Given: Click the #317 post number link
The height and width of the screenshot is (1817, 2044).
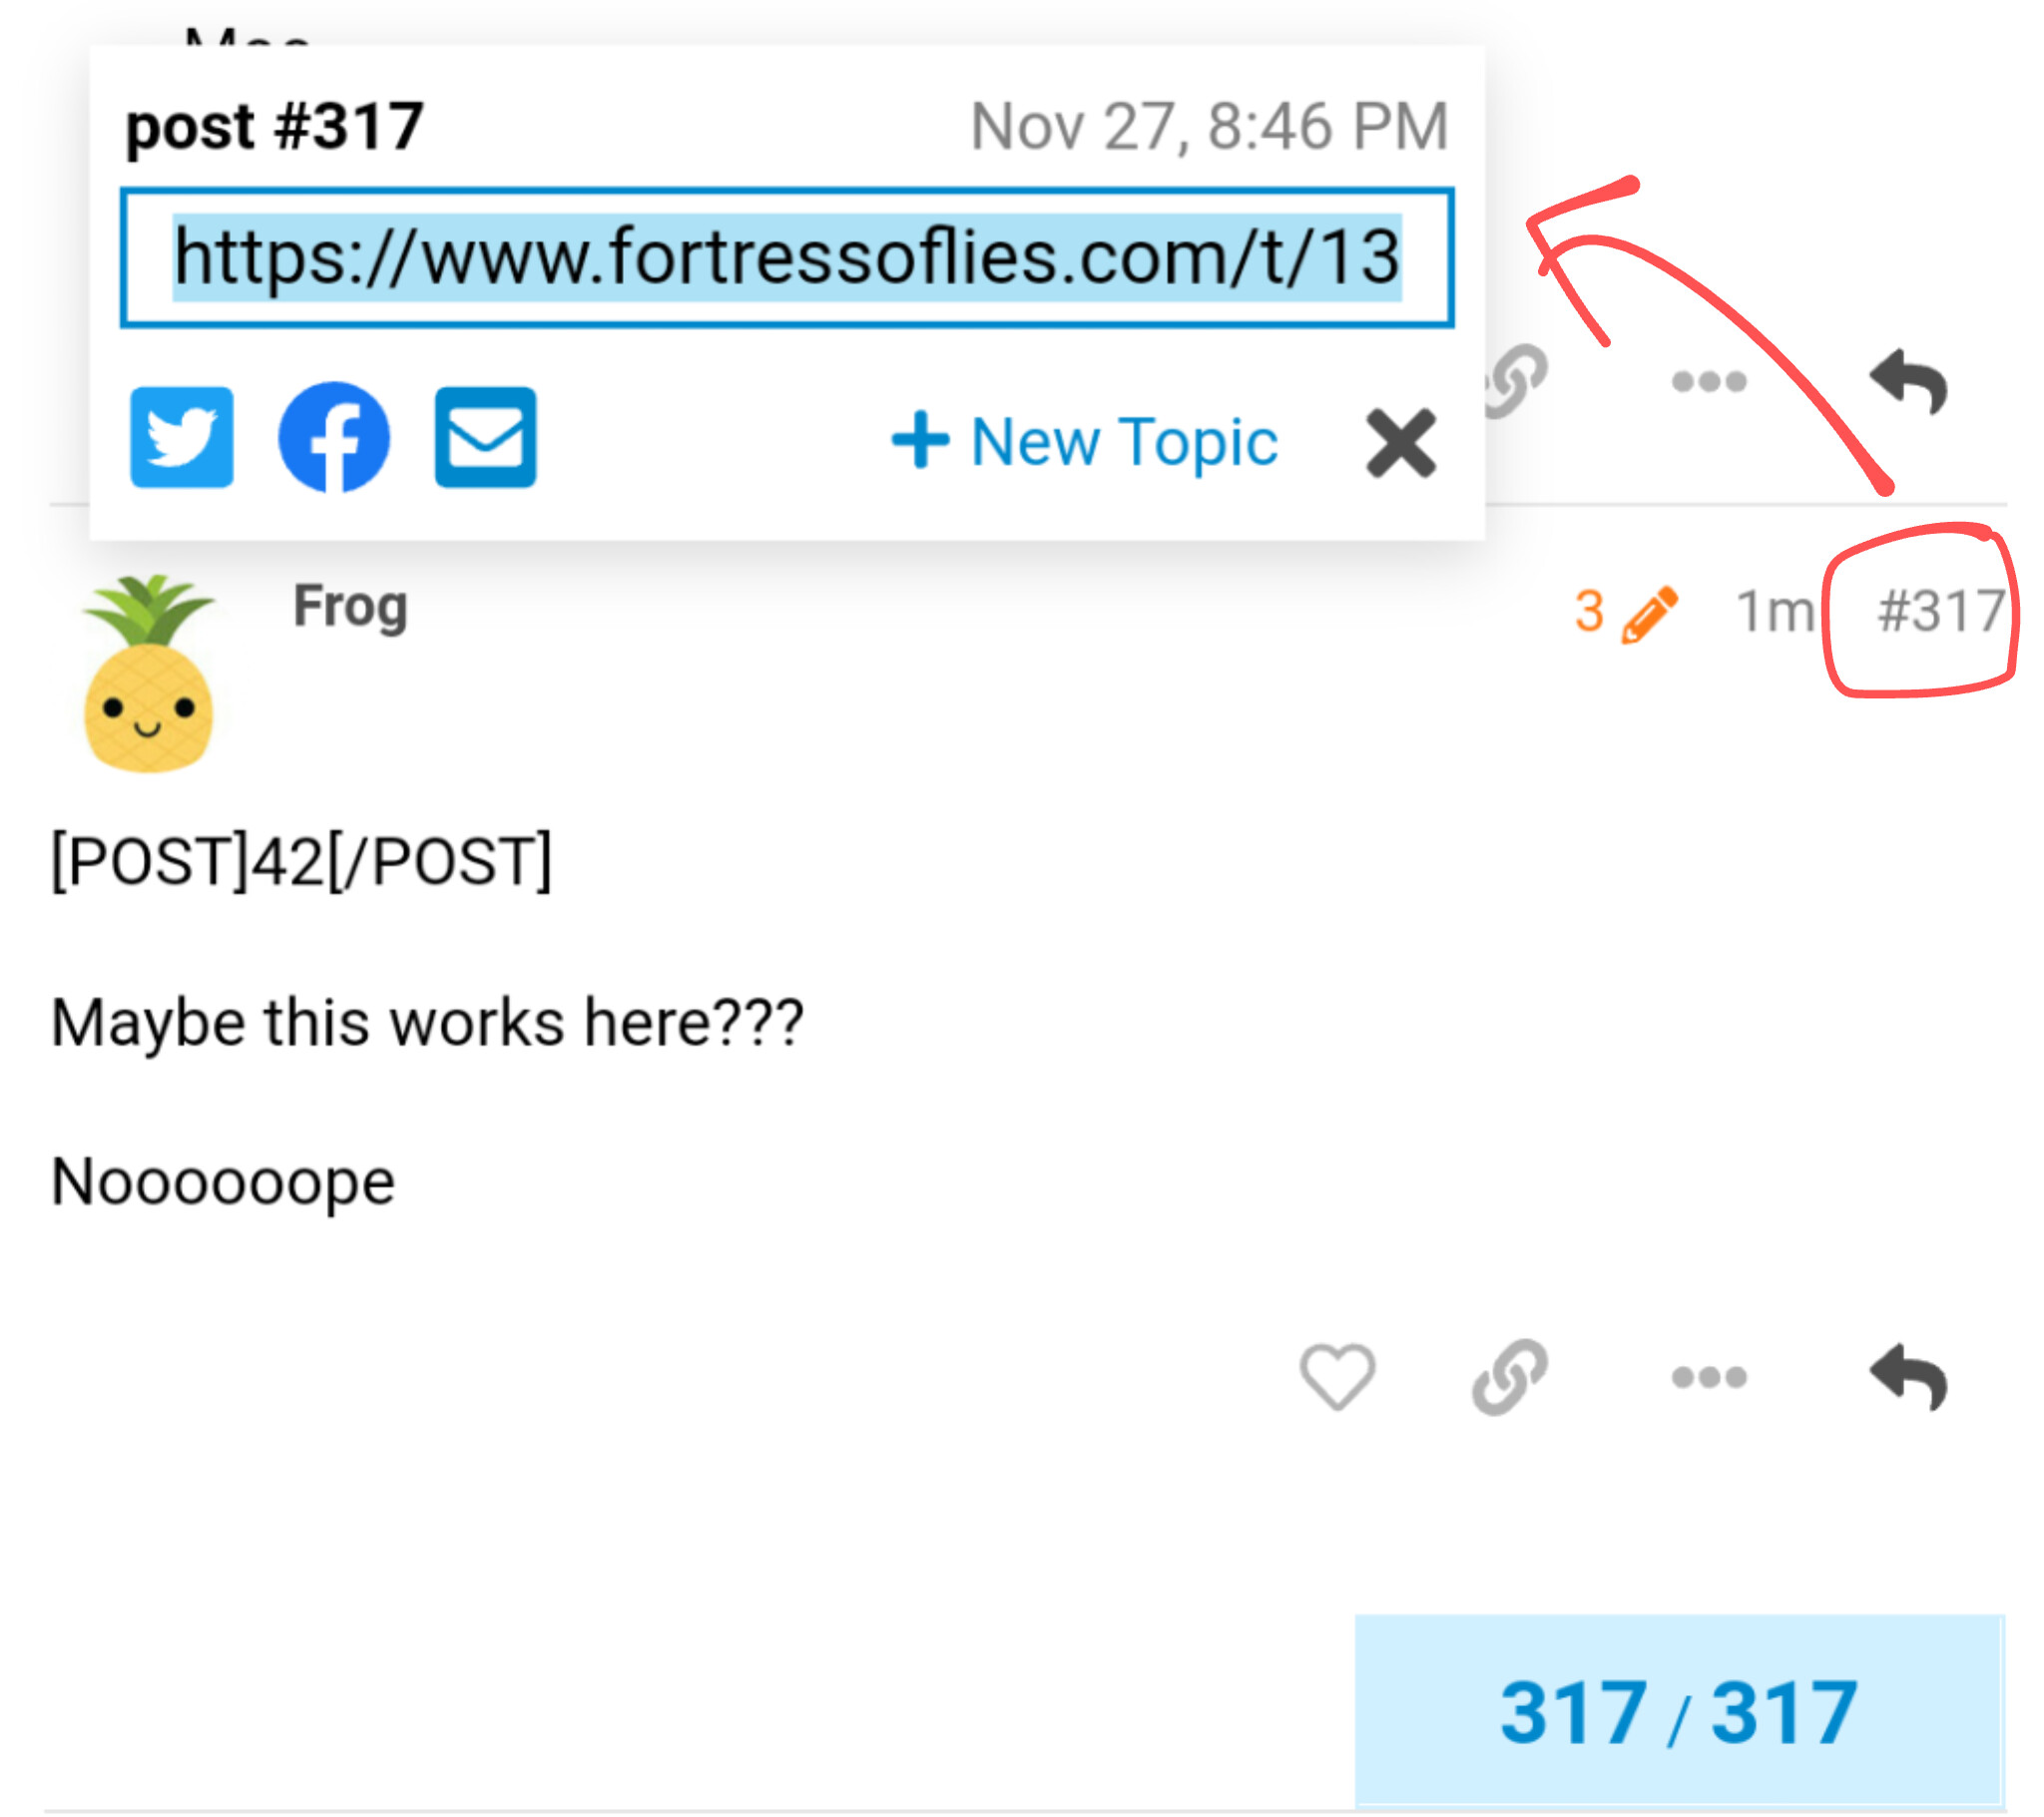Looking at the screenshot, I should (1941, 611).
